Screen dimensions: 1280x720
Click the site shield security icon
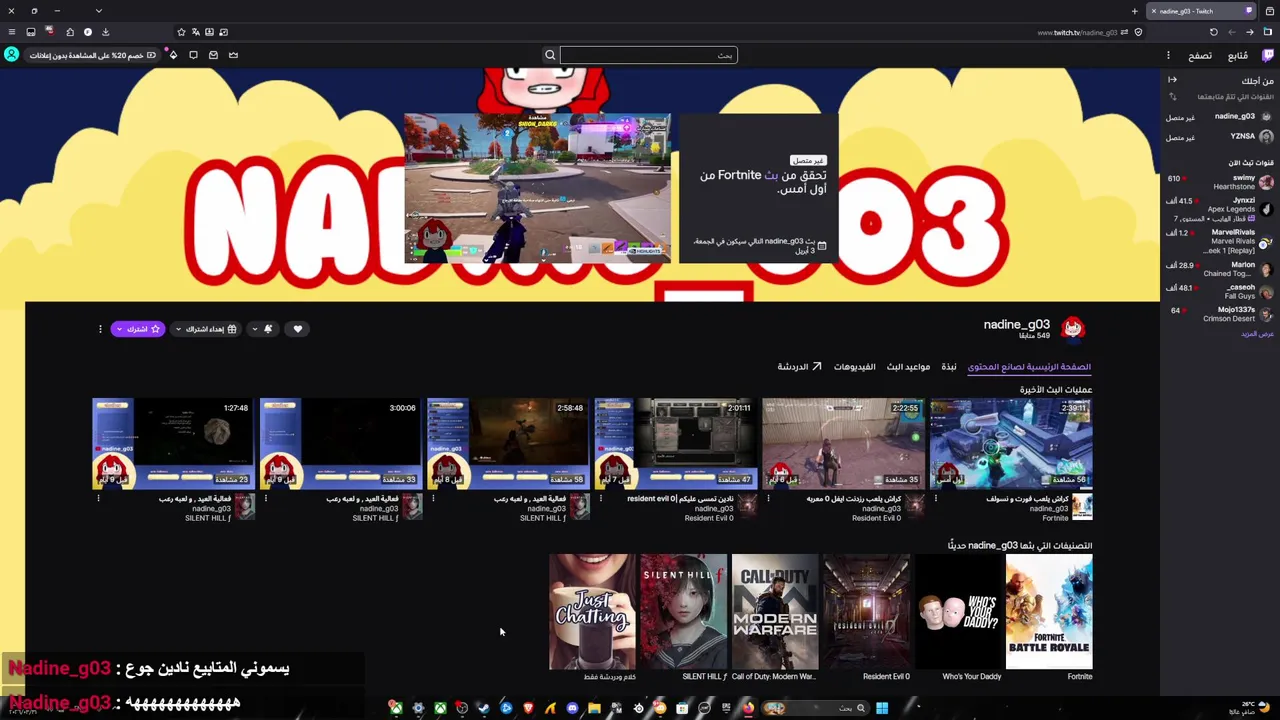coord(1138,32)
